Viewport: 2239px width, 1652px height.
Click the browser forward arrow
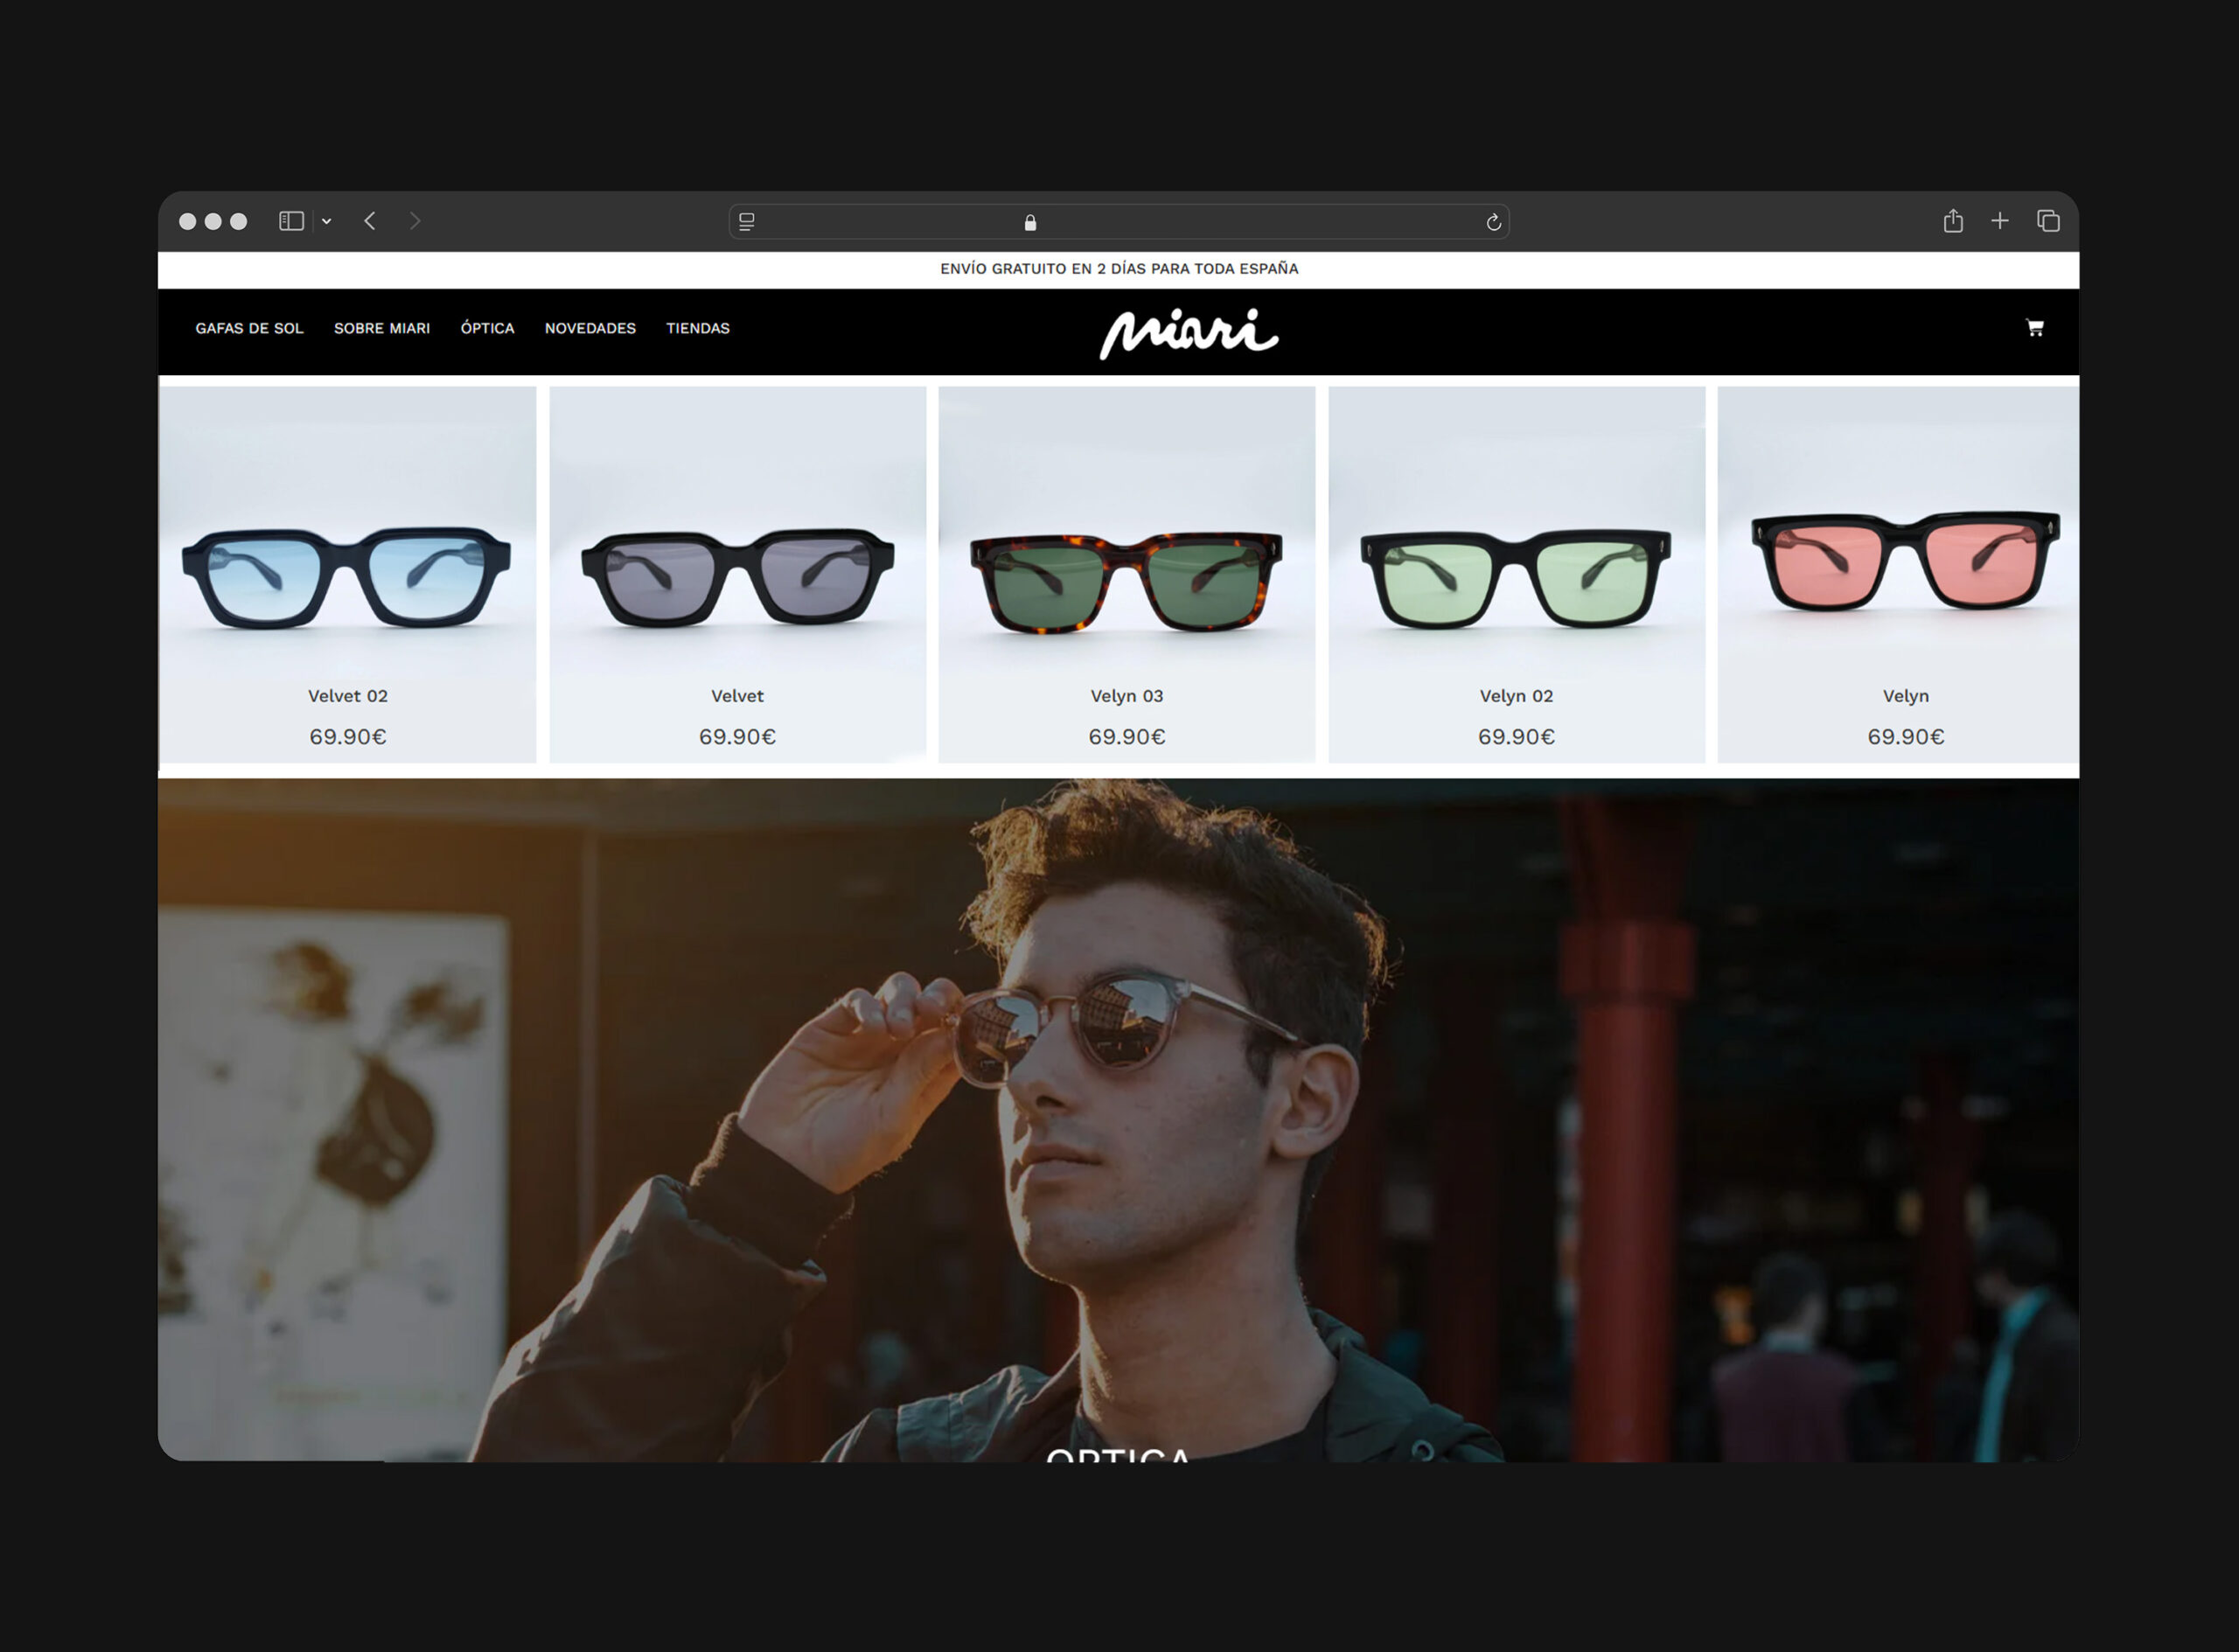tap(415, 221)
